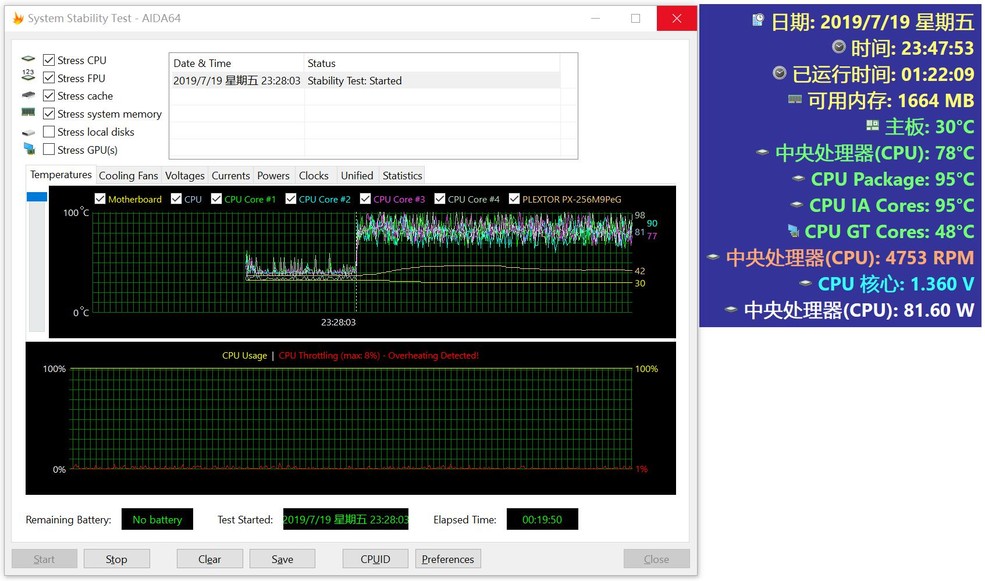Uncheck the Stress cache checkbox

pos(48,95)
